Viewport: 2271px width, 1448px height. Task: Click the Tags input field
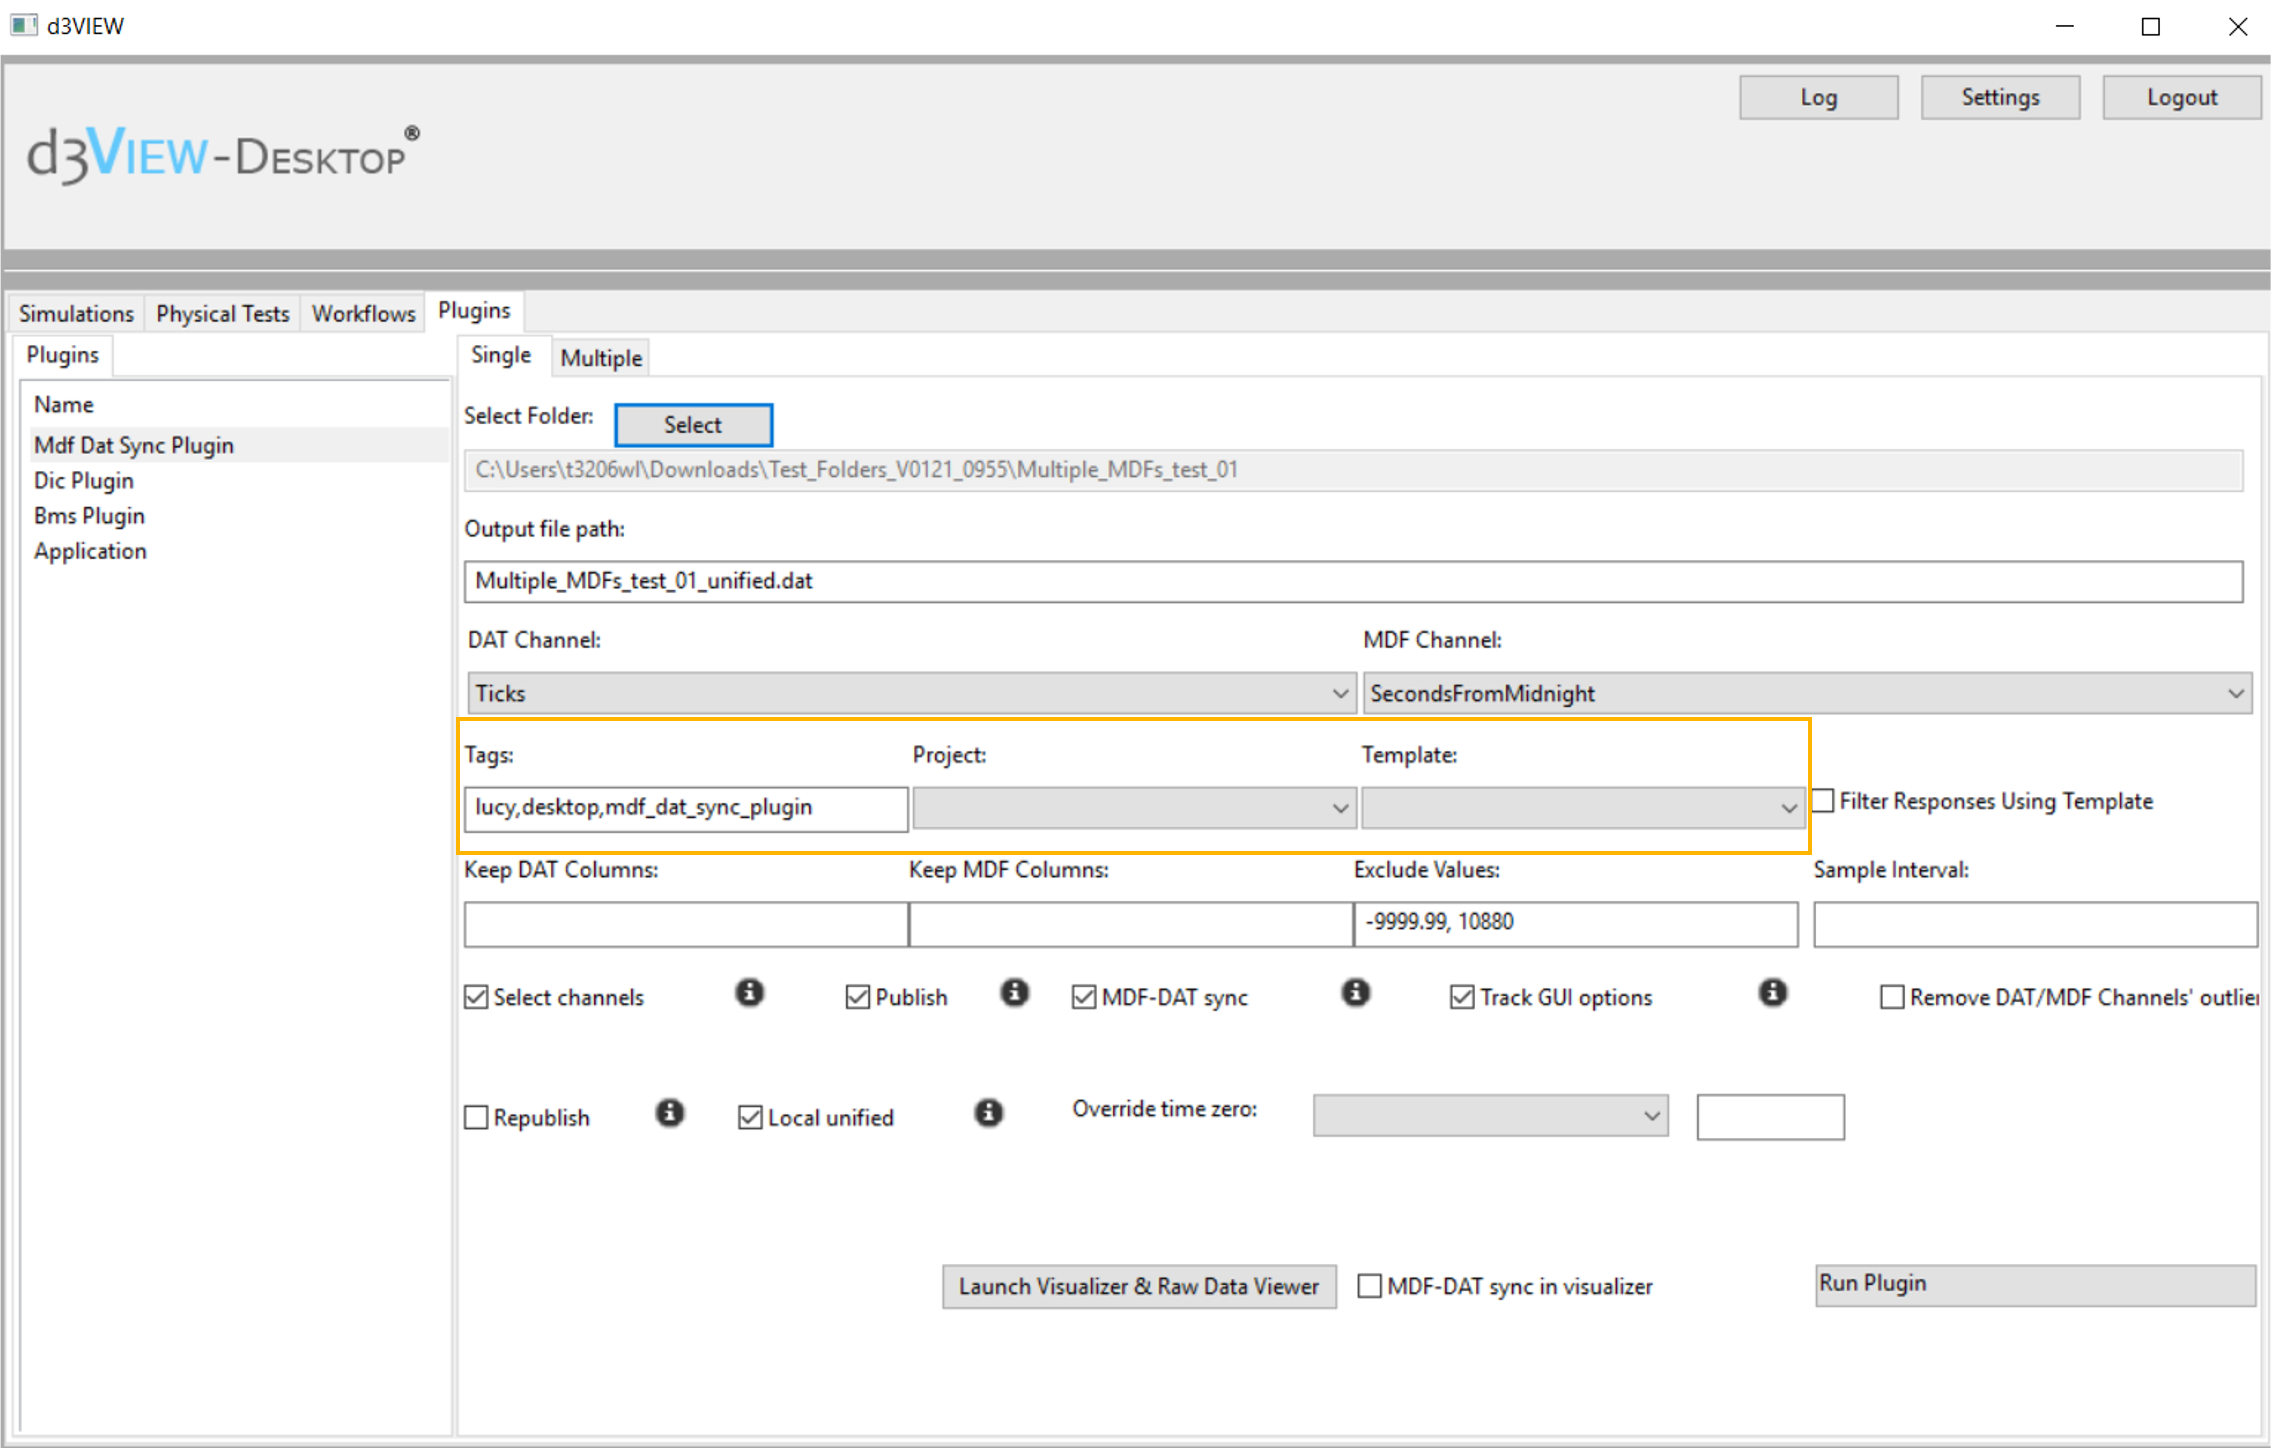point(686,808)
